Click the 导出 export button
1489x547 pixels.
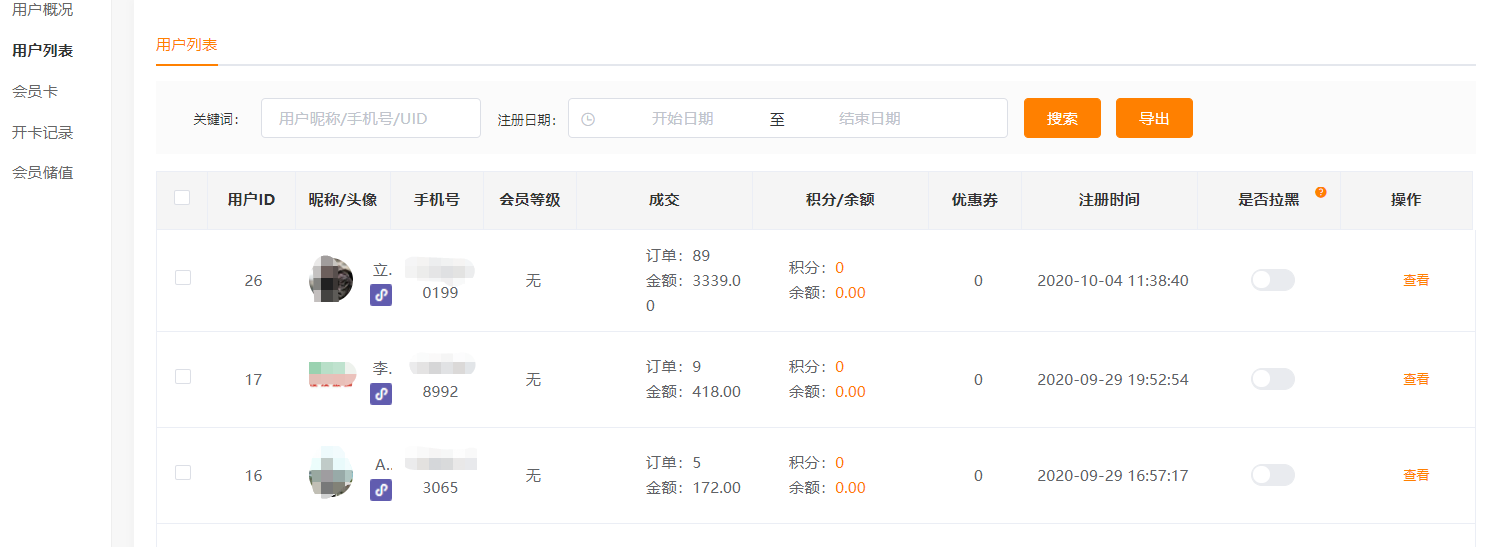click(1154, 118)
